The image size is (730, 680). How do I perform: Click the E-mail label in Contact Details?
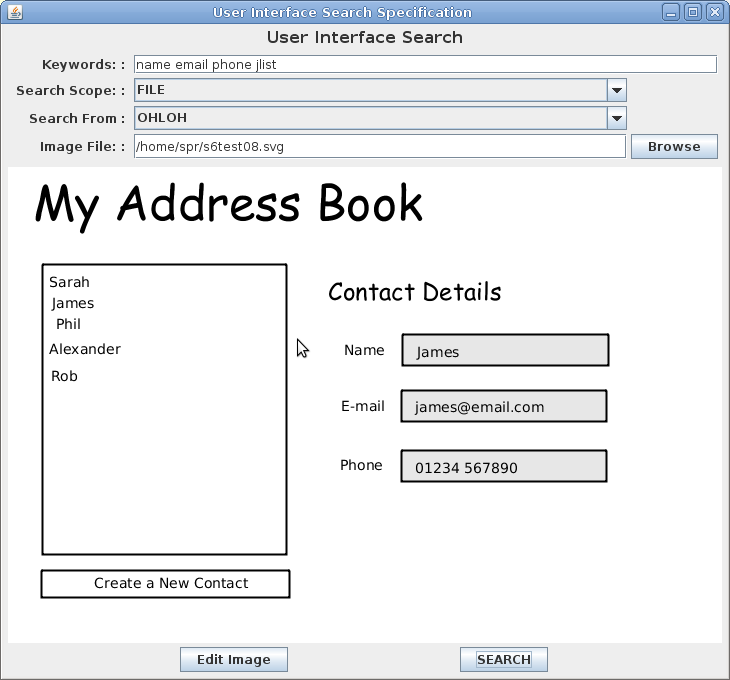363,406
